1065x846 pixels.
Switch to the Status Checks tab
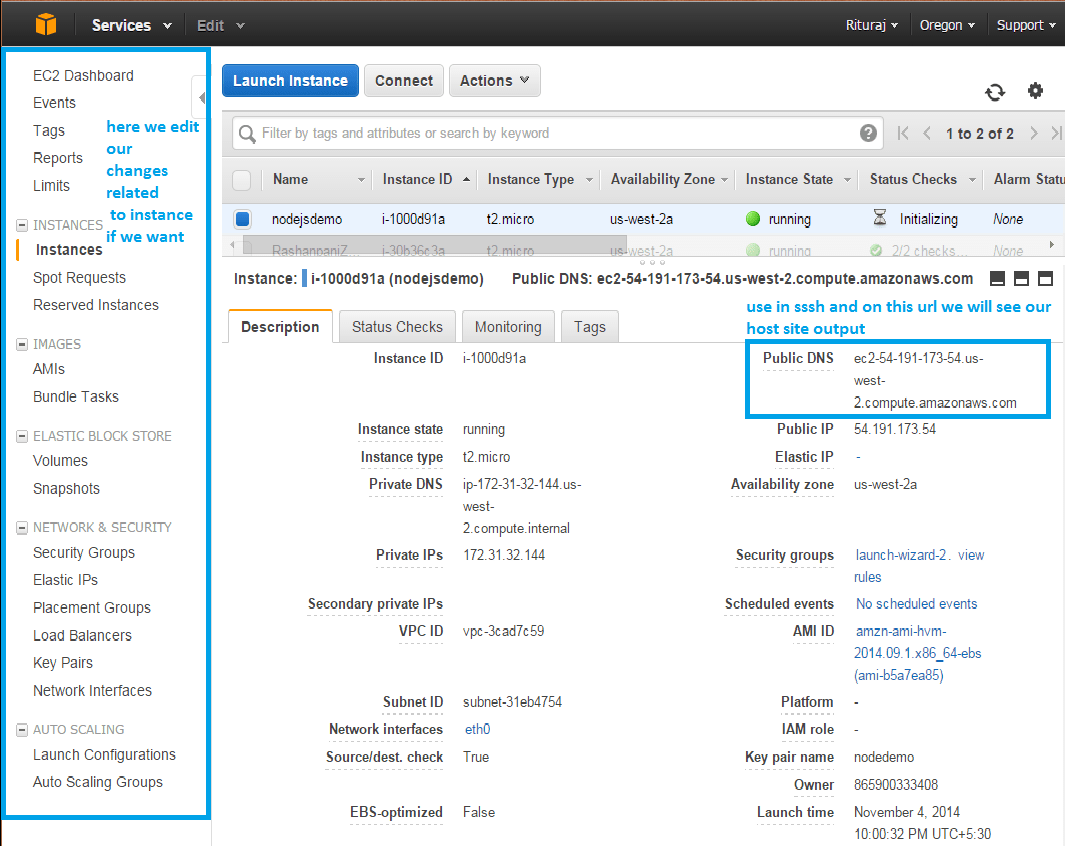(x=397, y=327)
